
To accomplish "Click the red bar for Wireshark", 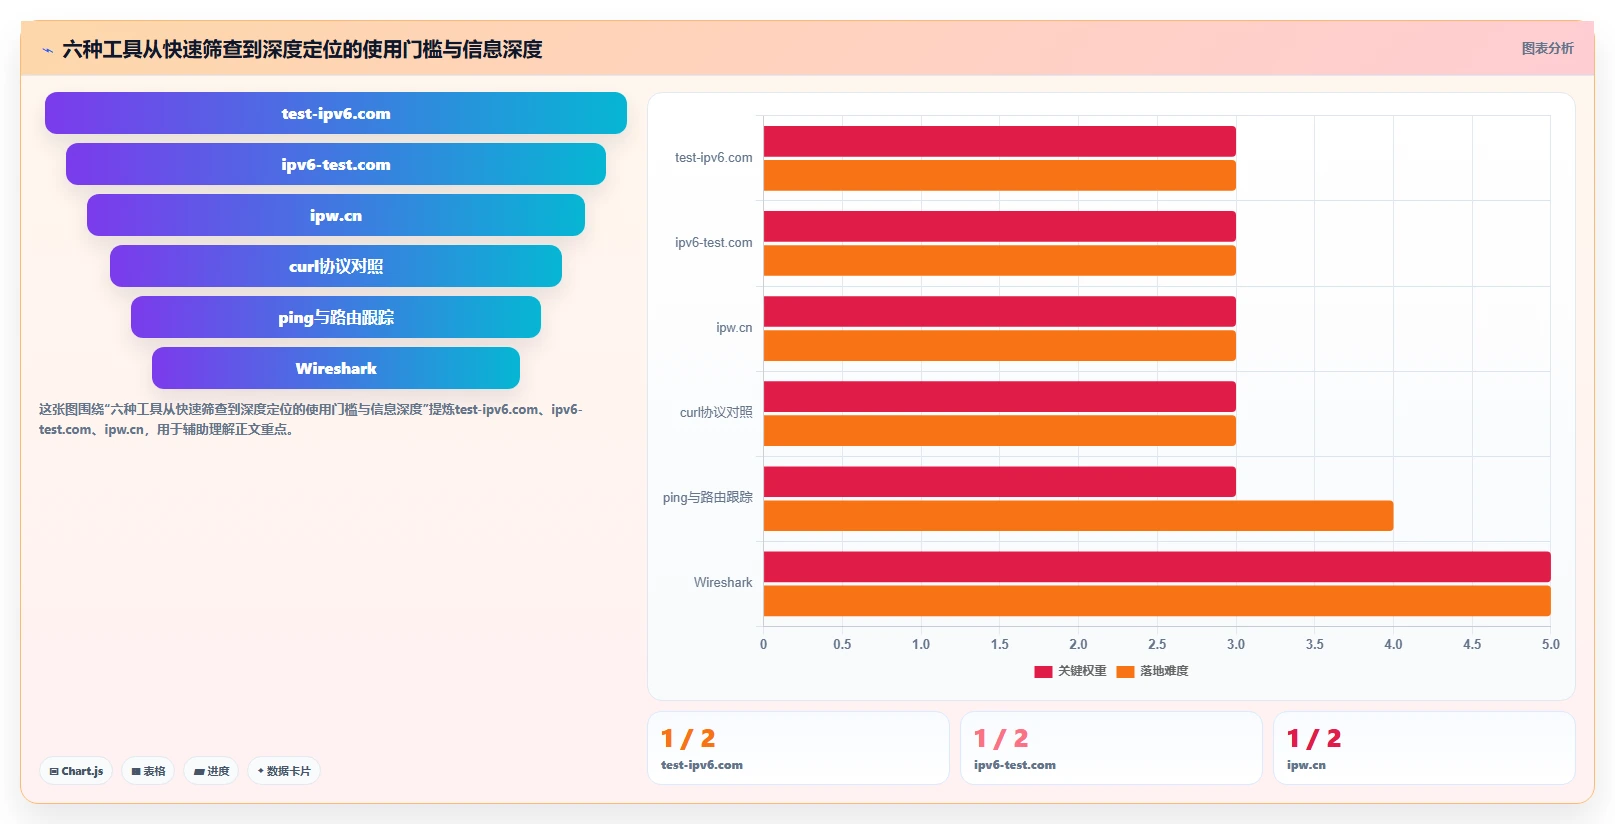I will pos(1157,566).
